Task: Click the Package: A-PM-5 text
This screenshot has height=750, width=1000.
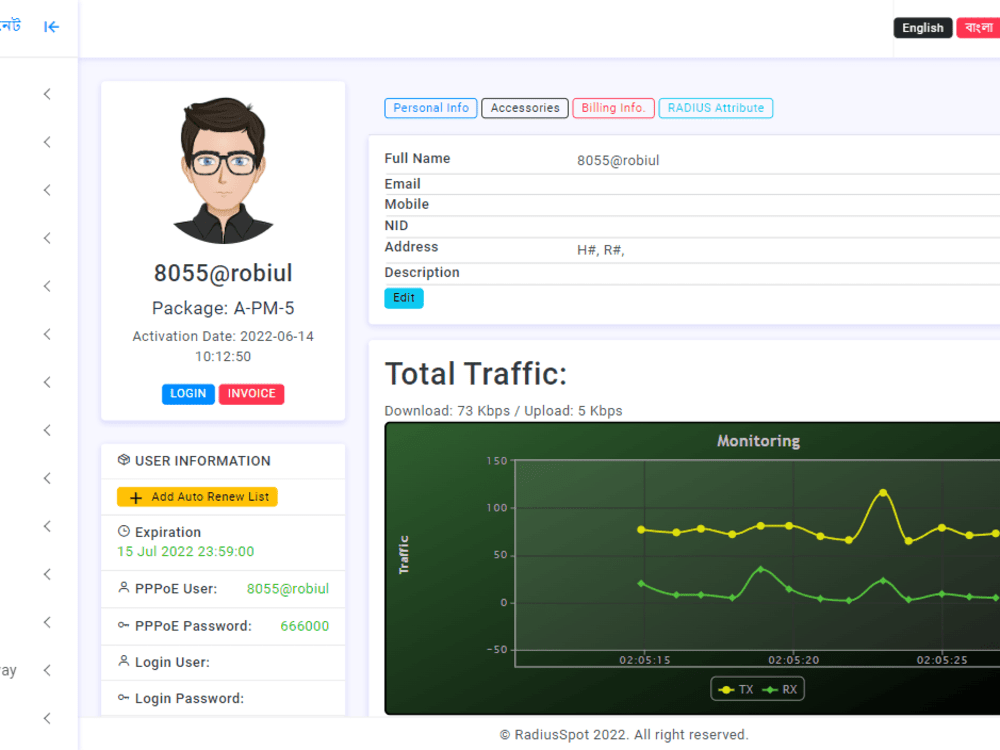Action: pos(223,309)
